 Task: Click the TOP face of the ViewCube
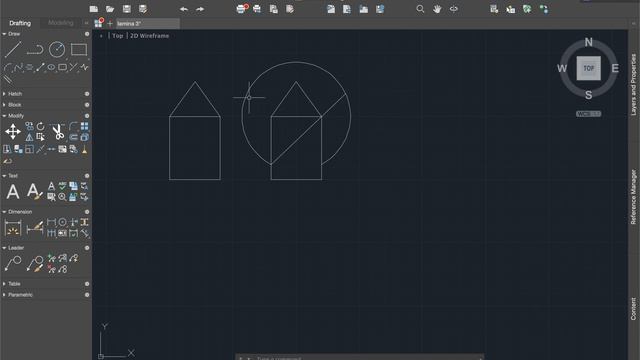click(x=589, y=69)
